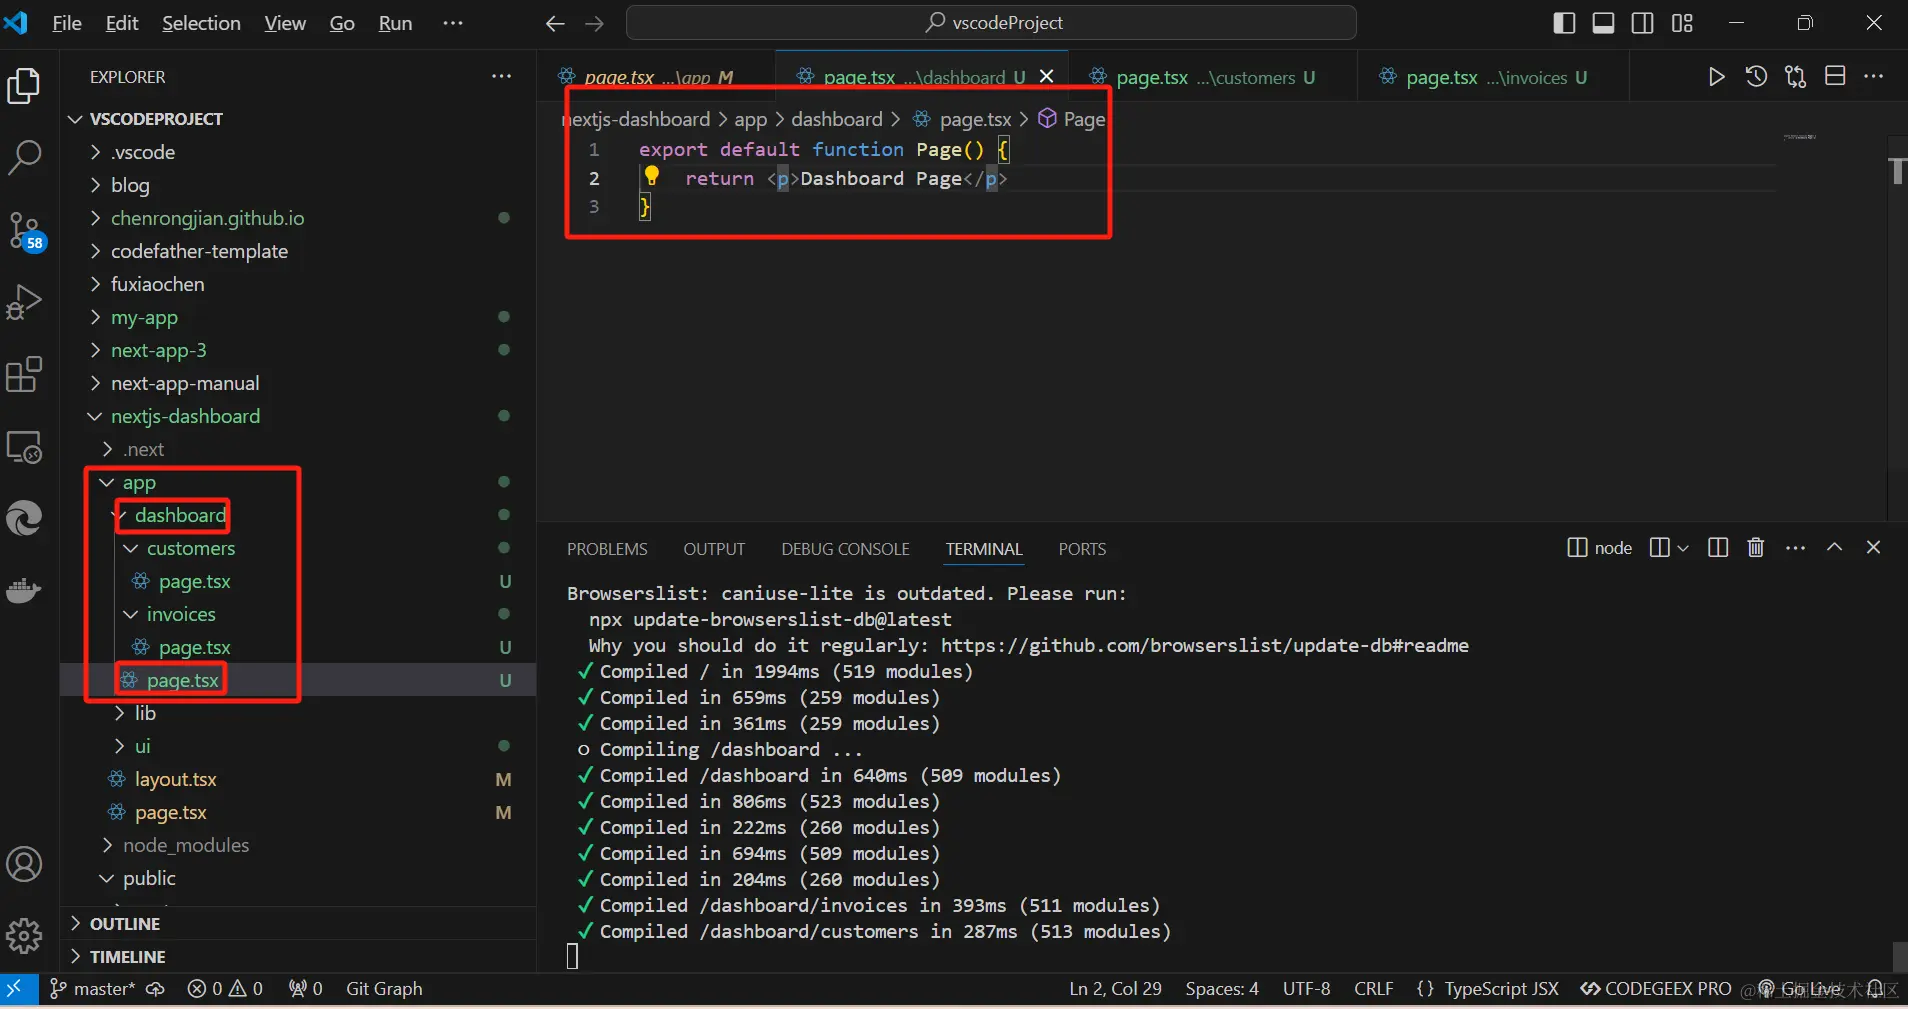Toggle the Primary Side Bar
Image resolution: width=1908 pixels, height=1009 pixels.
pos(1565,23)
